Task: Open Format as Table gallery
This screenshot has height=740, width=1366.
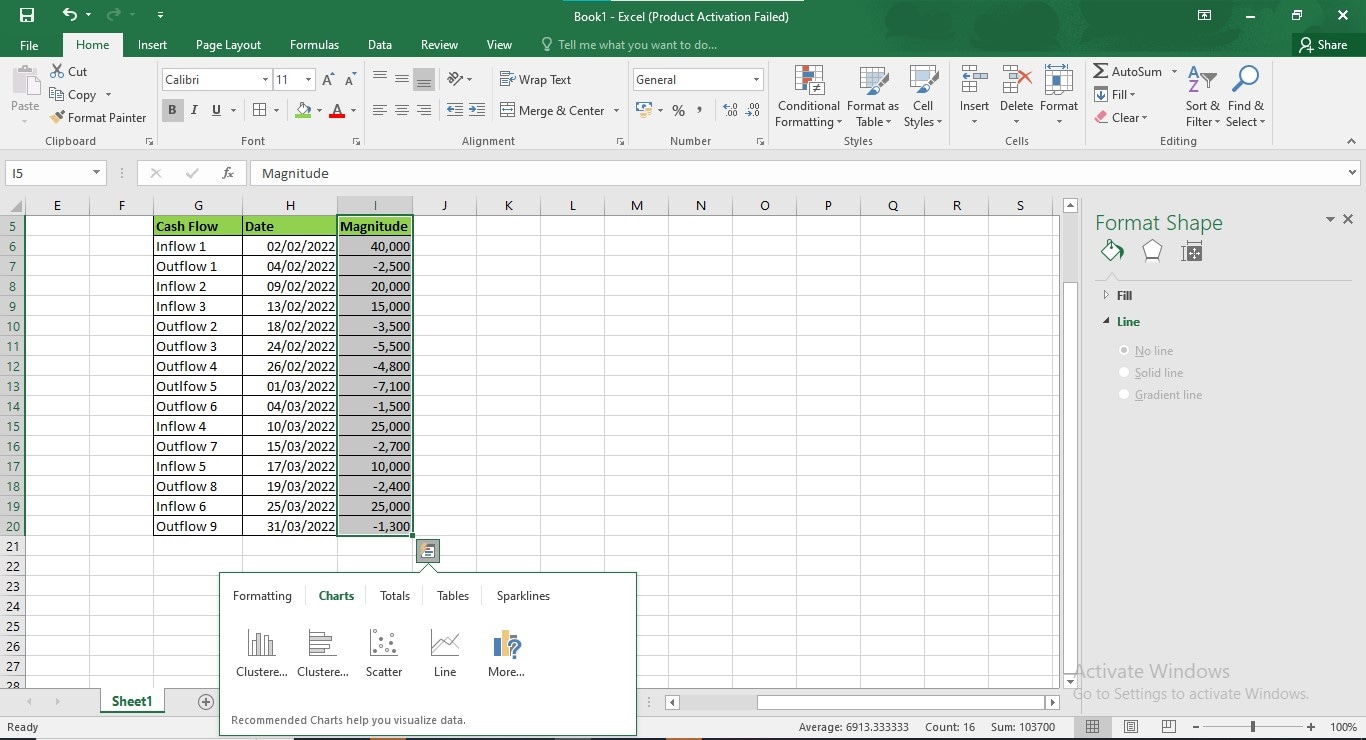Action: 873,97
